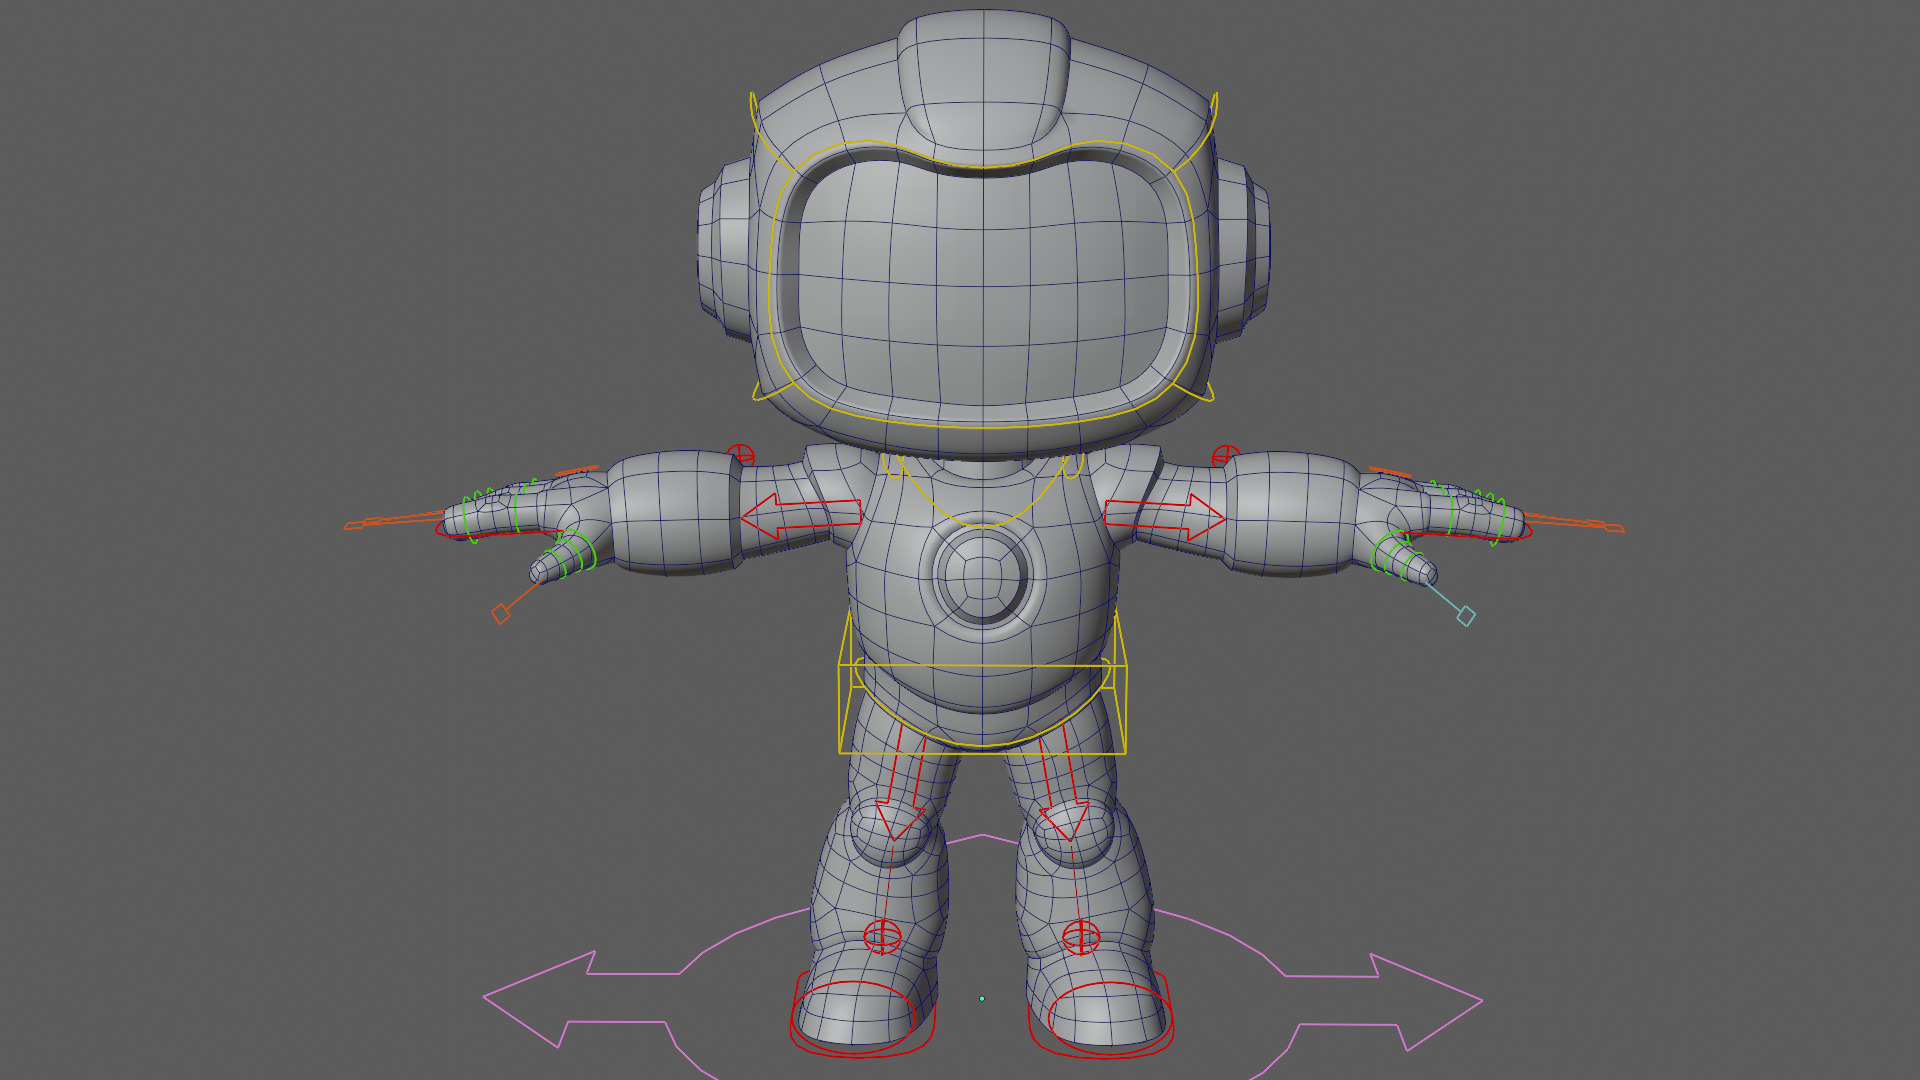1920x1080 pixels.
Task: Select green thumb ring controls on viewer's right
Action: click(1395, 556)
